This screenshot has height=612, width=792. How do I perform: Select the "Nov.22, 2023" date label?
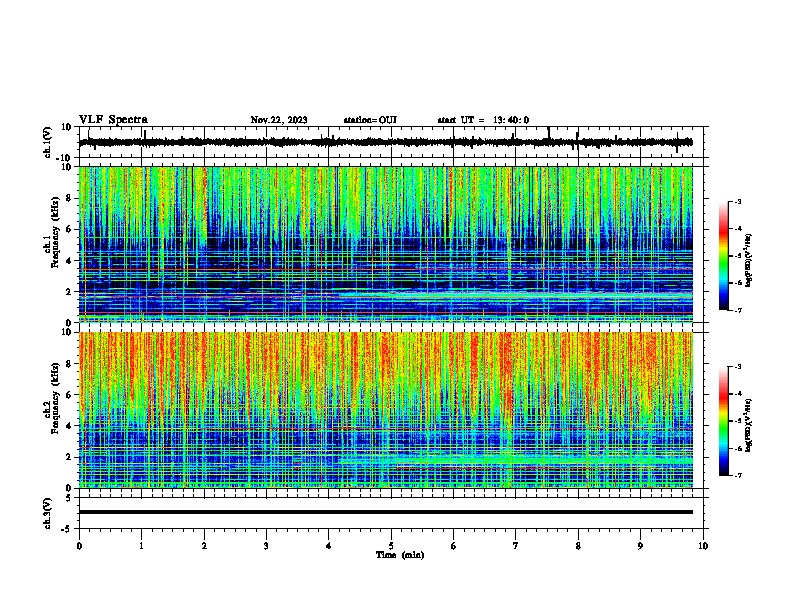click(279, 120)
